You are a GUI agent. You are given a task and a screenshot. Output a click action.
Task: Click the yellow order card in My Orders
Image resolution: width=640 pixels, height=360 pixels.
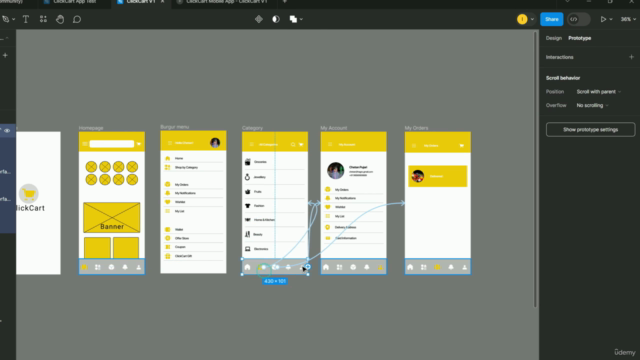click(x=438, y=176)
